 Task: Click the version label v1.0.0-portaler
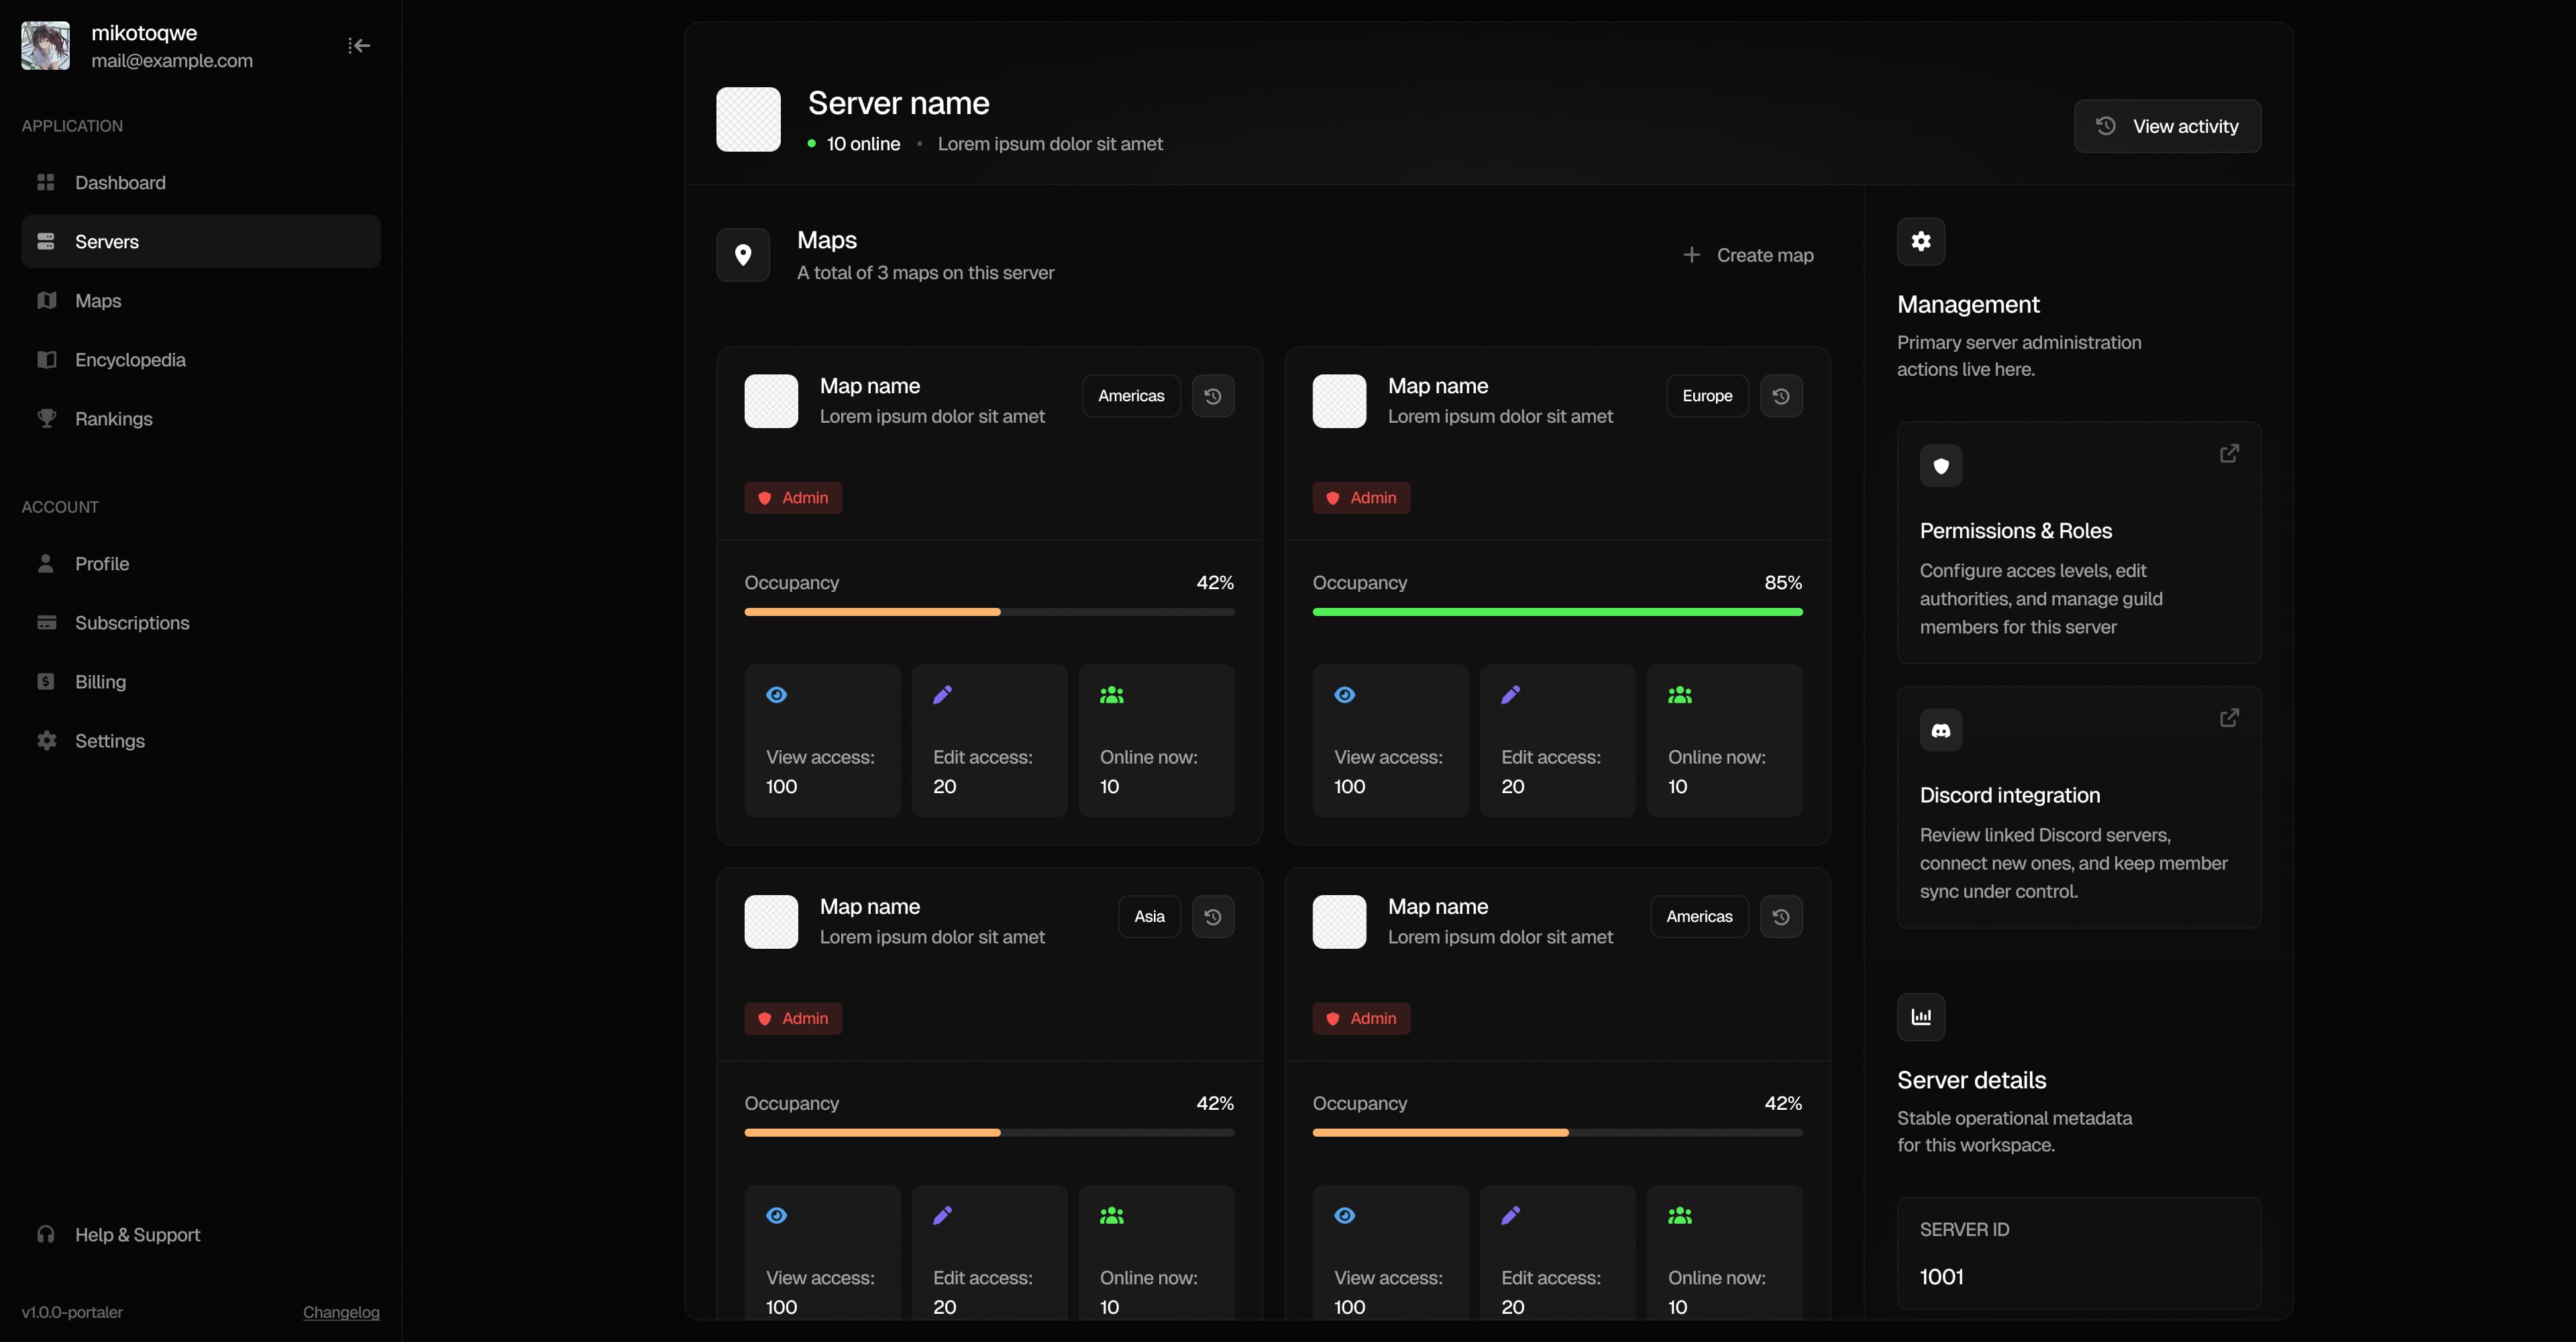(x=73, y=1312)
